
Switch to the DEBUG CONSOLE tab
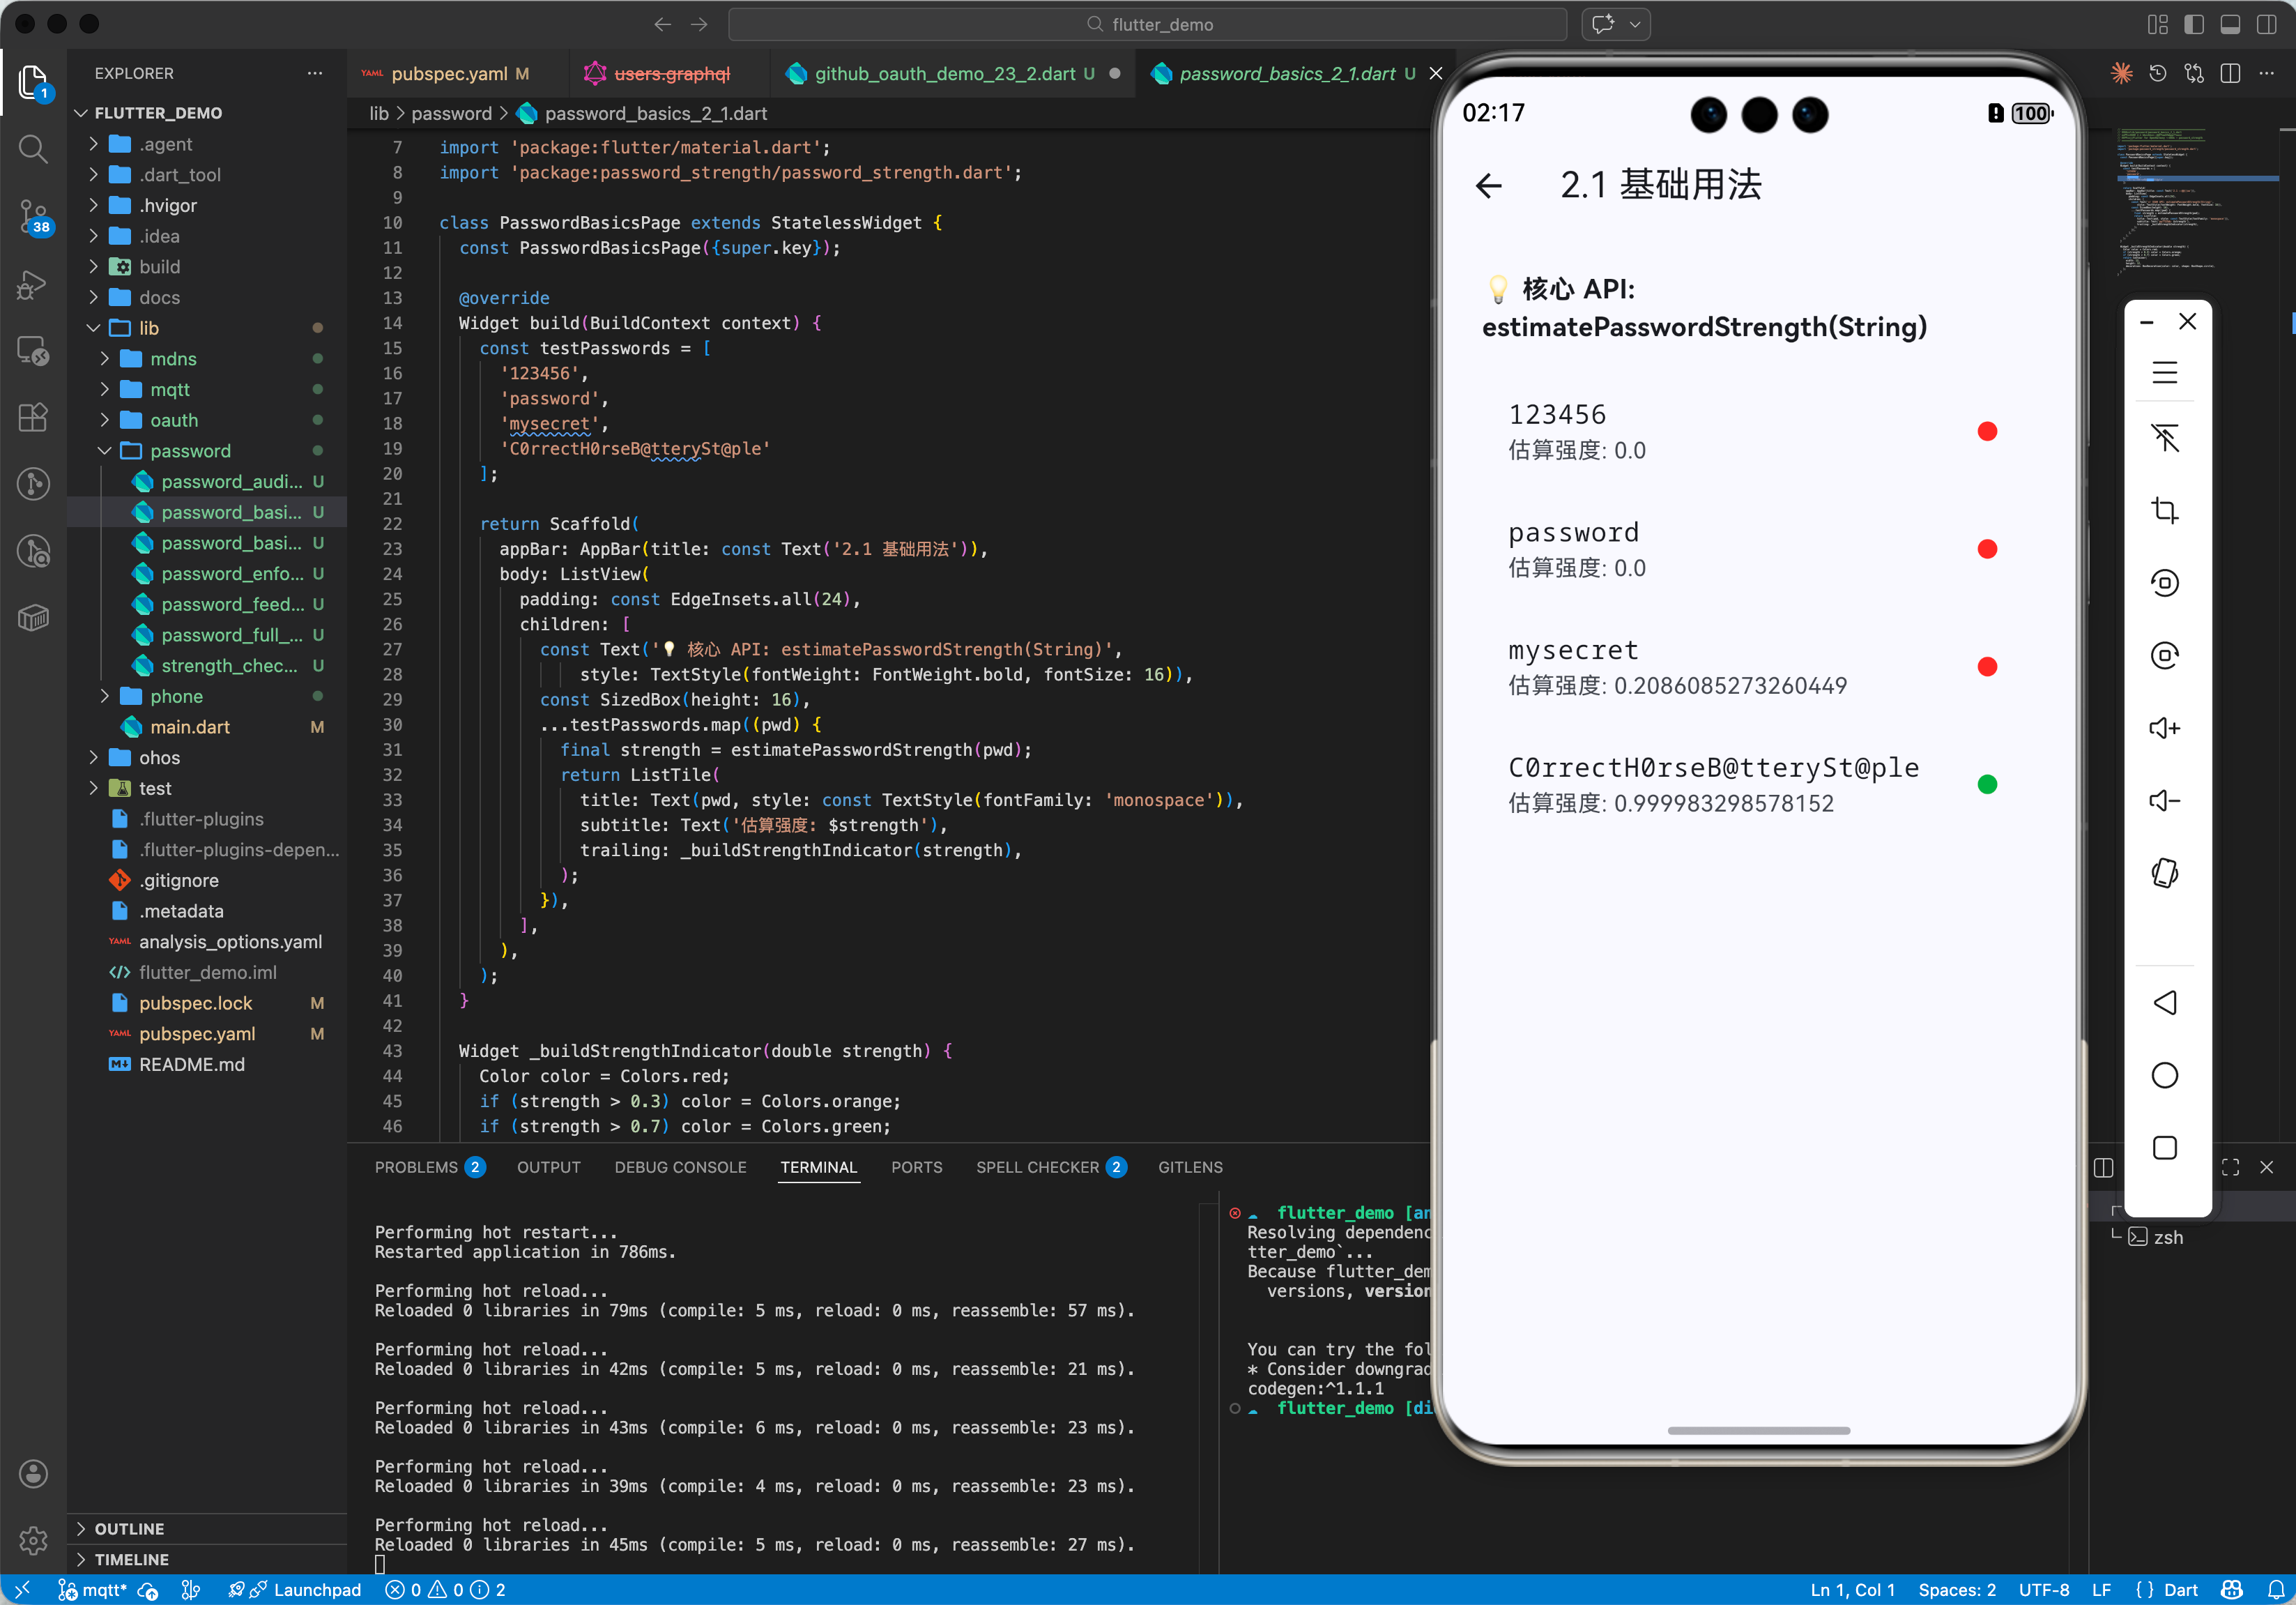[680, 1167]
